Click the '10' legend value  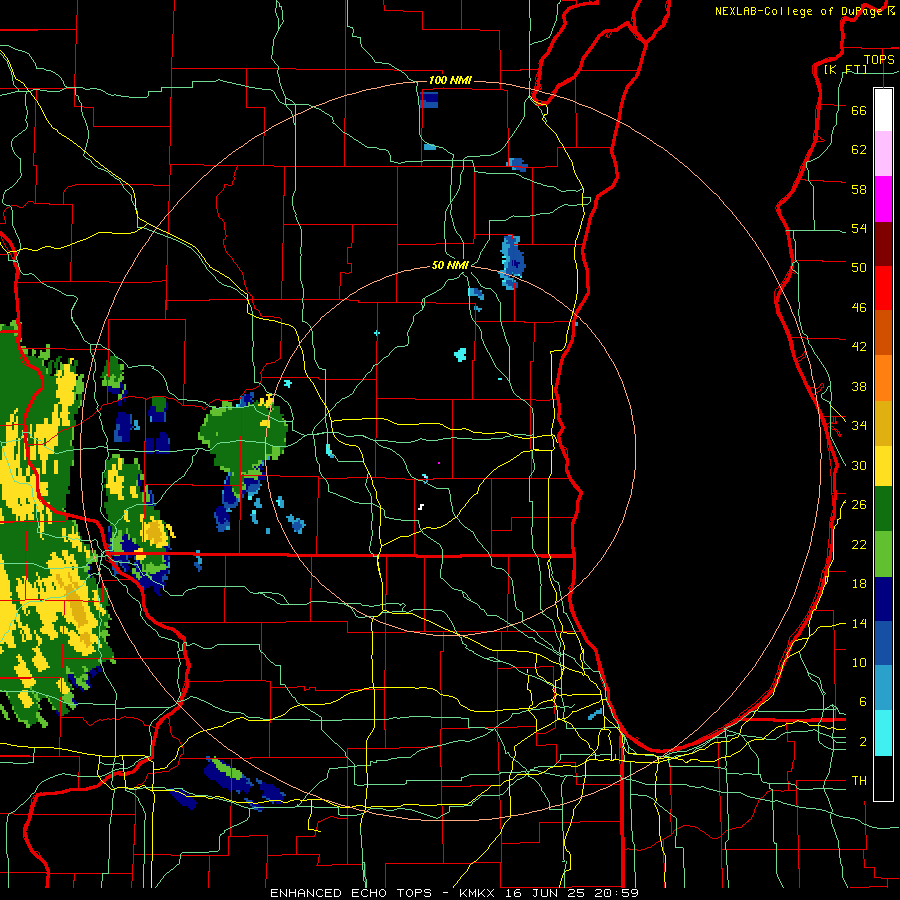[859, 663]
